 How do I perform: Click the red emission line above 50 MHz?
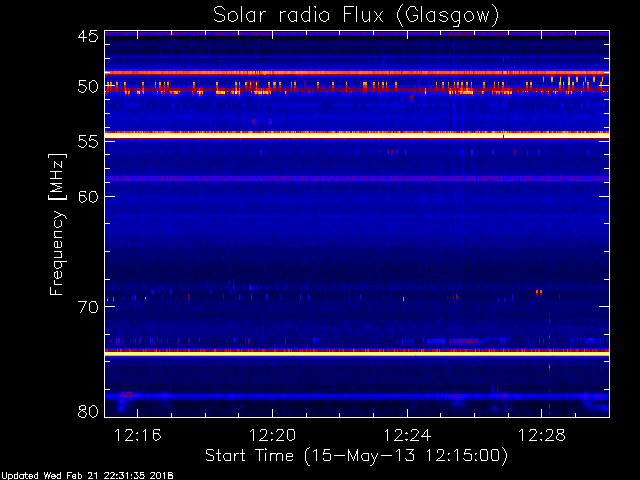[357, 73]
